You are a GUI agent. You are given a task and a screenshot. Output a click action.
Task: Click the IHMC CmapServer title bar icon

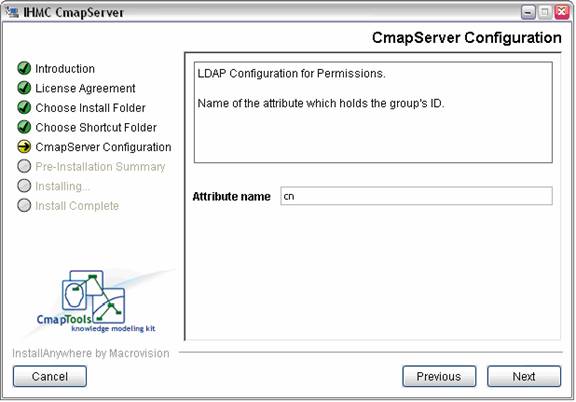pyautogui.click(x=12, y=12)
